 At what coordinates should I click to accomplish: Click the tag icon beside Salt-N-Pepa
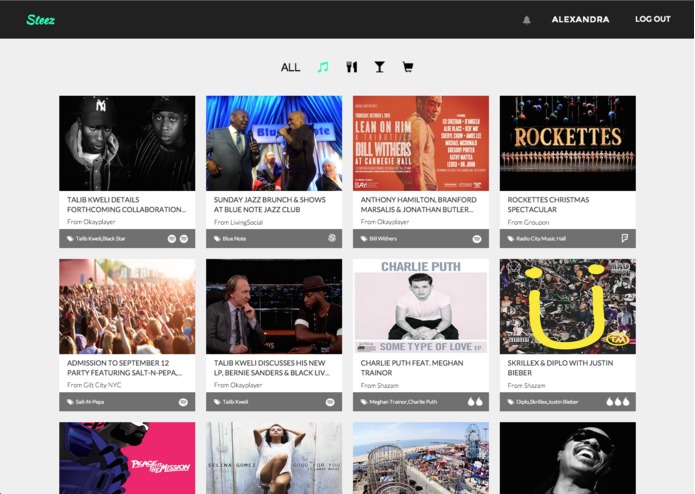point(70,402)
